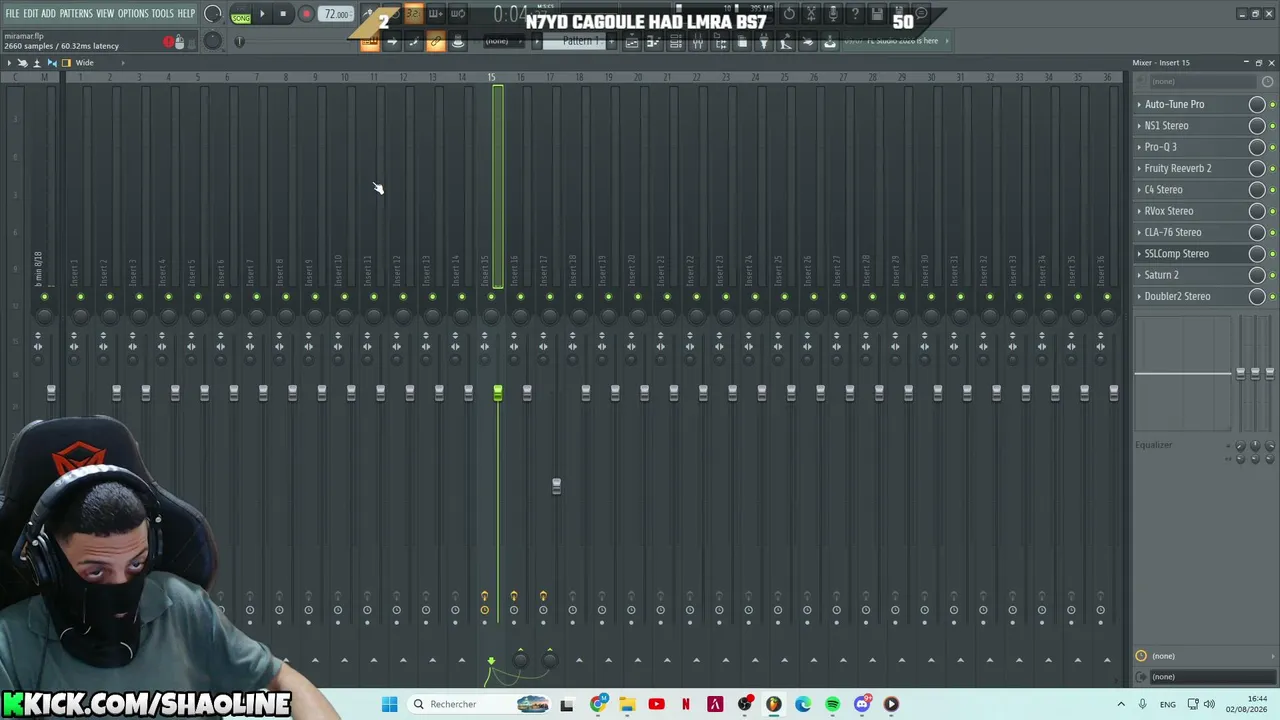Open Spotify from the taskbar
1280x720 pixels.
coord(832,704)
